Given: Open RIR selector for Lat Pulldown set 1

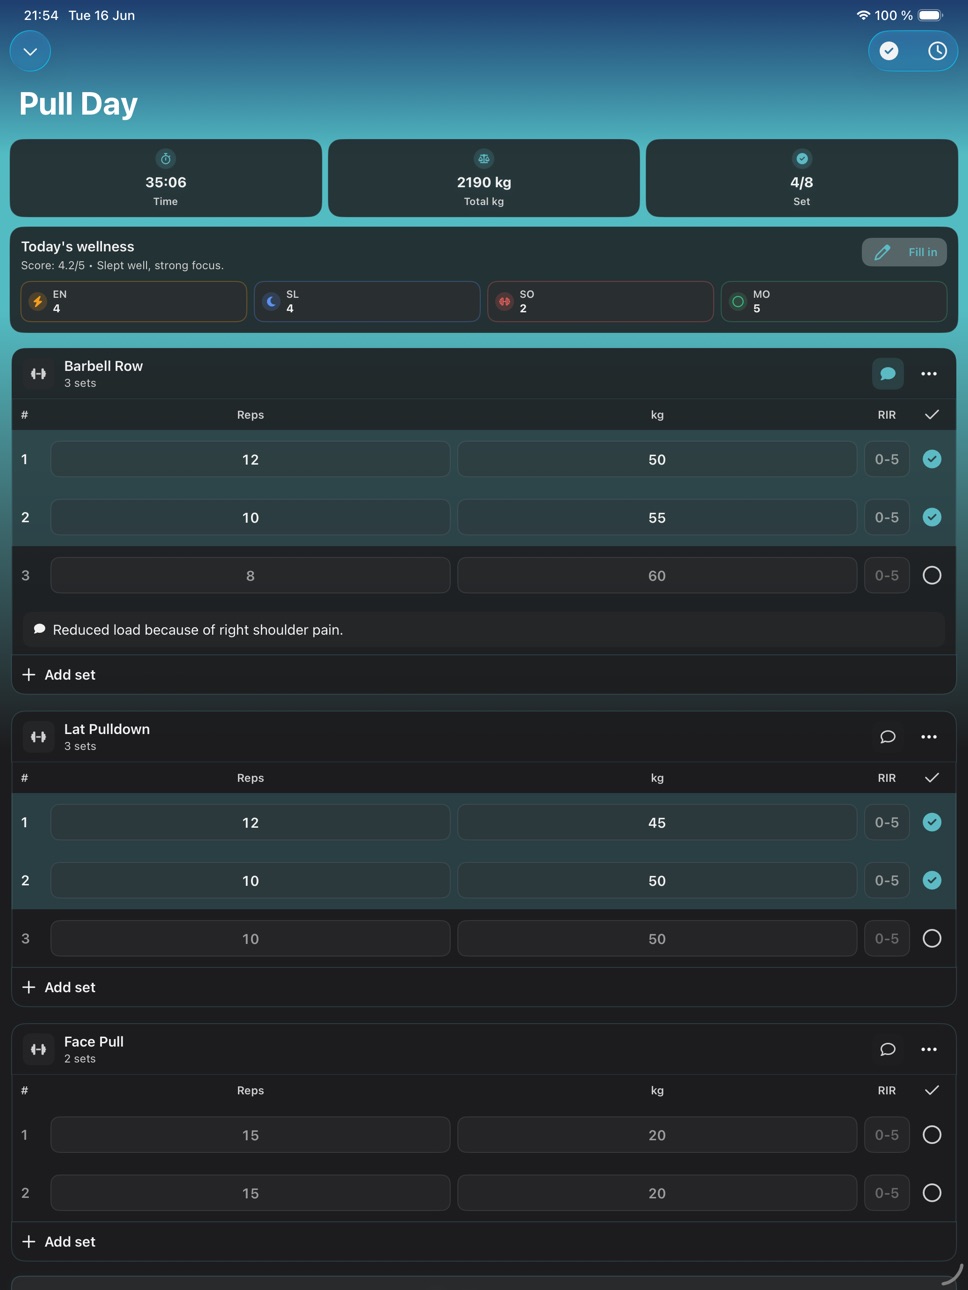Looking at the screenshot, I should (x=887, y=822).
